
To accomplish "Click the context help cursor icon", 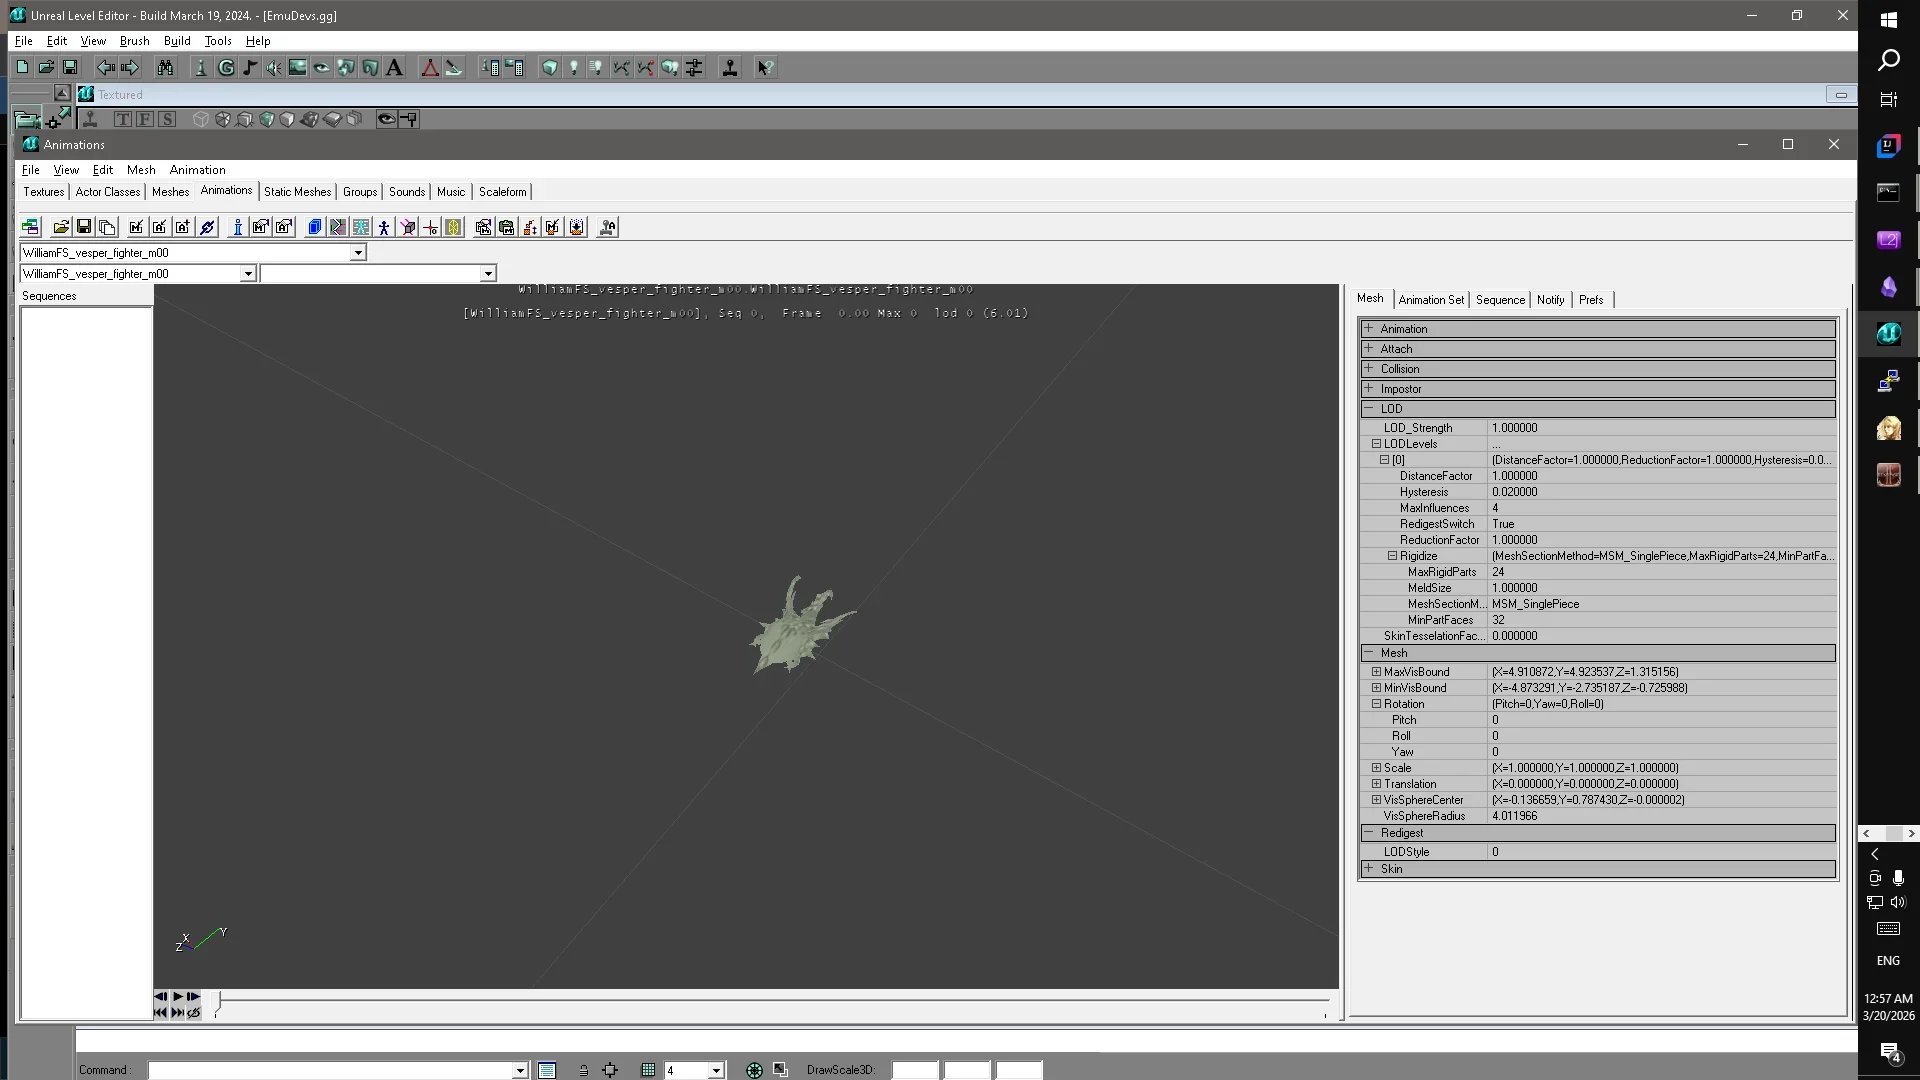I will [765, 68].
